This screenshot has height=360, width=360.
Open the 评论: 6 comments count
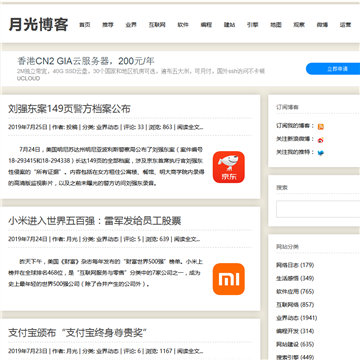click(x=133, y=351)
